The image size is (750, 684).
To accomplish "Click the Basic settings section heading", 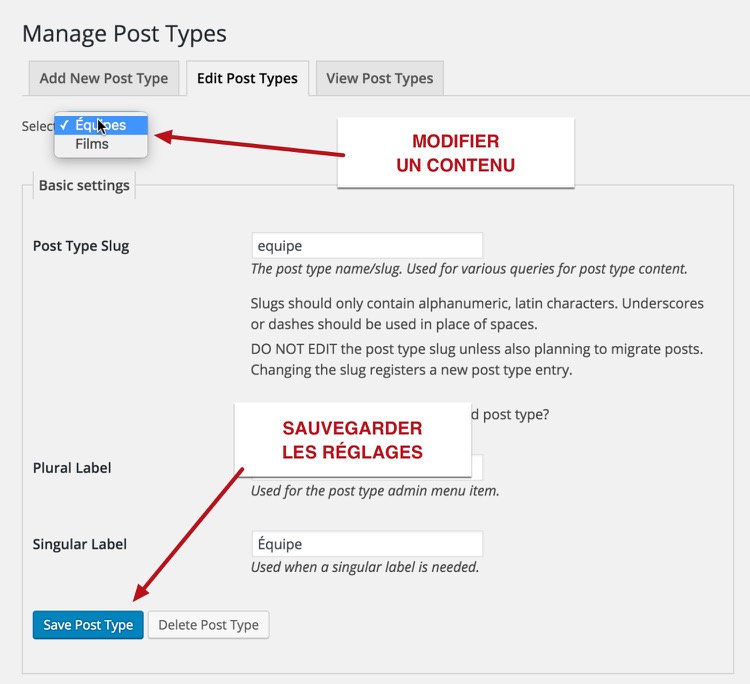I will coord(84,186).
